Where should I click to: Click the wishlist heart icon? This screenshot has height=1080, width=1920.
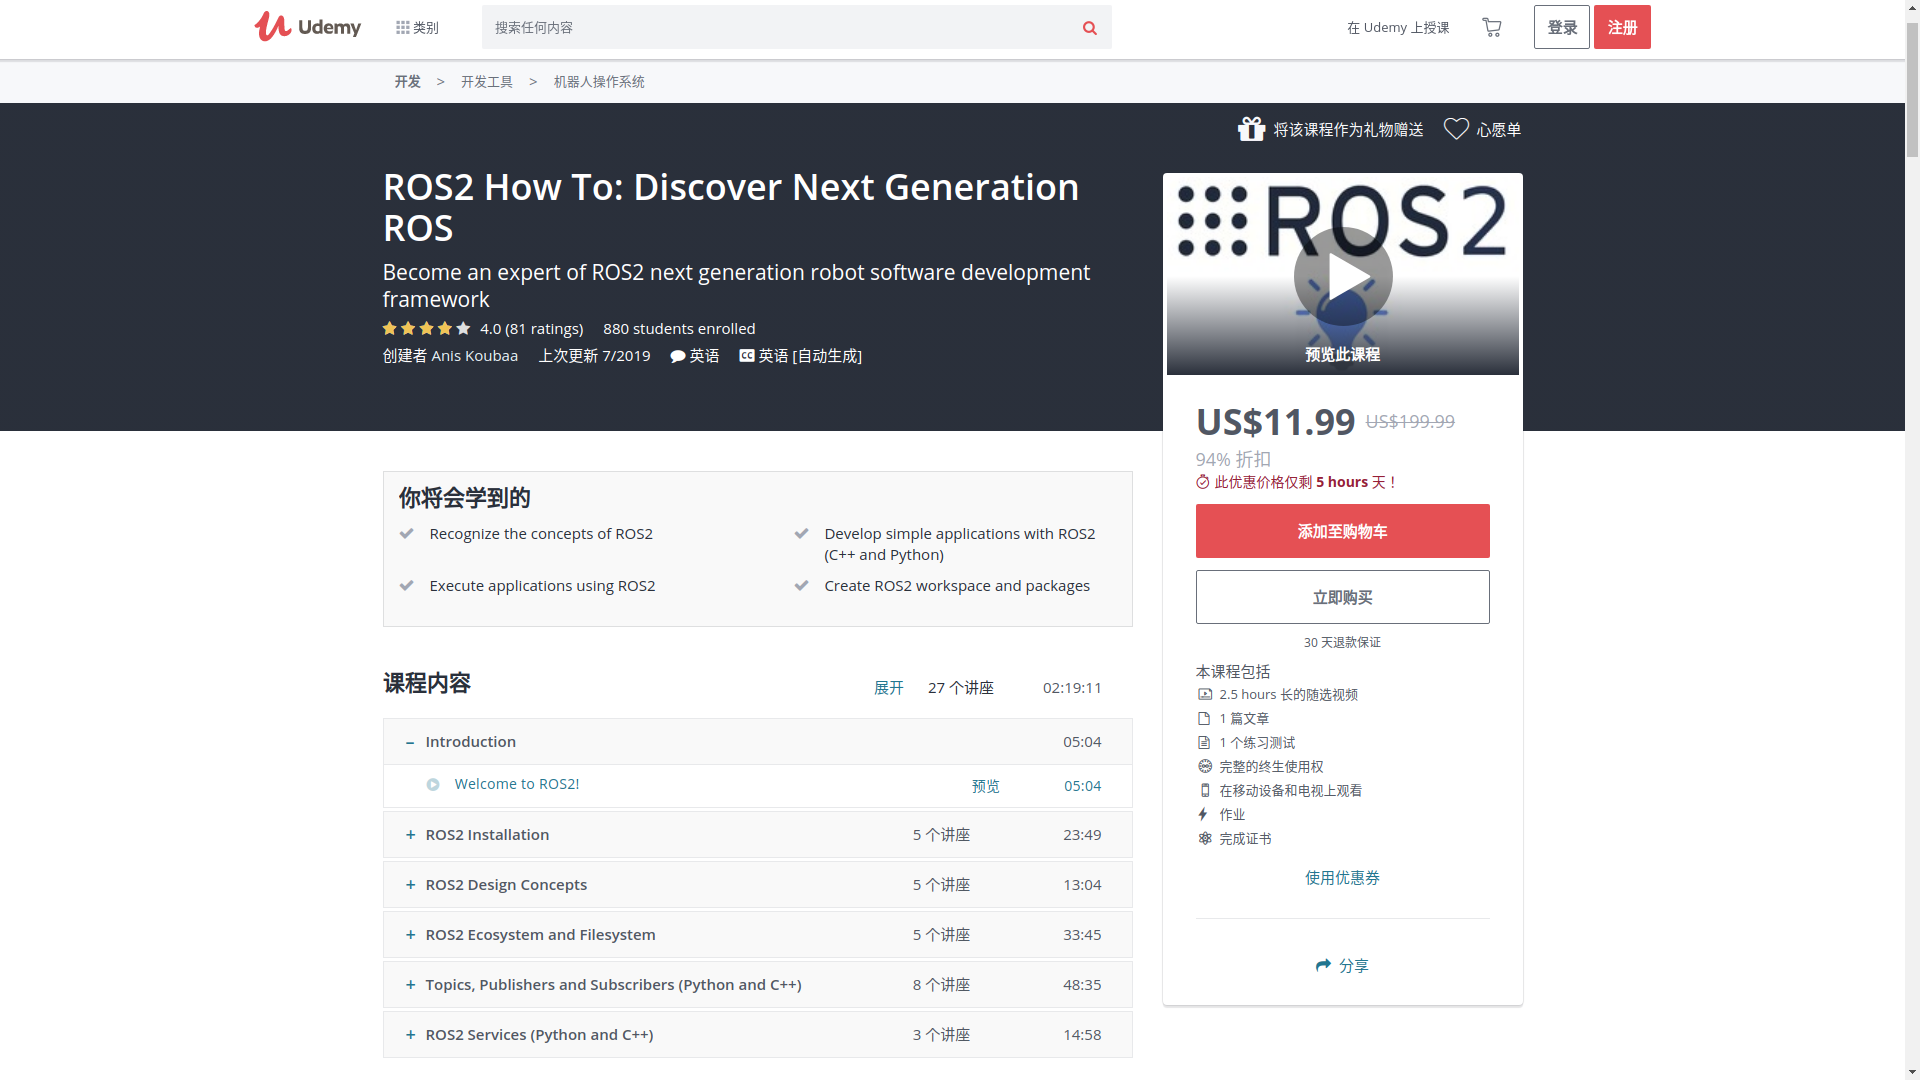(x=1456, y=129)
